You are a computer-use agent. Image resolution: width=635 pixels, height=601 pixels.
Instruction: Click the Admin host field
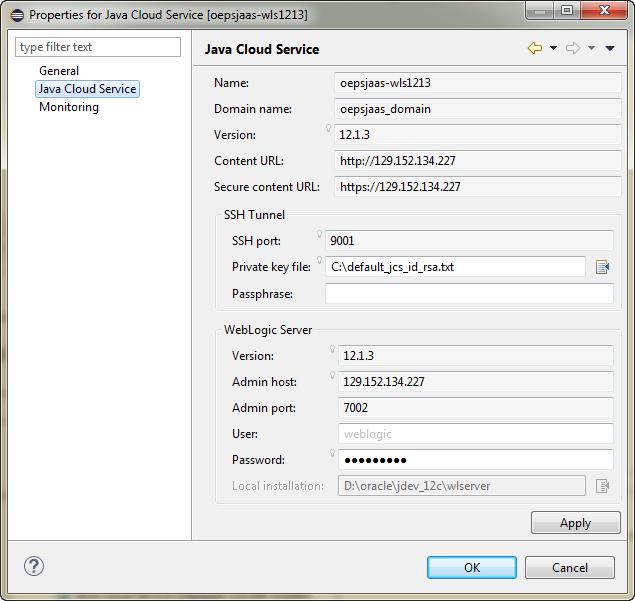(476, 381)
